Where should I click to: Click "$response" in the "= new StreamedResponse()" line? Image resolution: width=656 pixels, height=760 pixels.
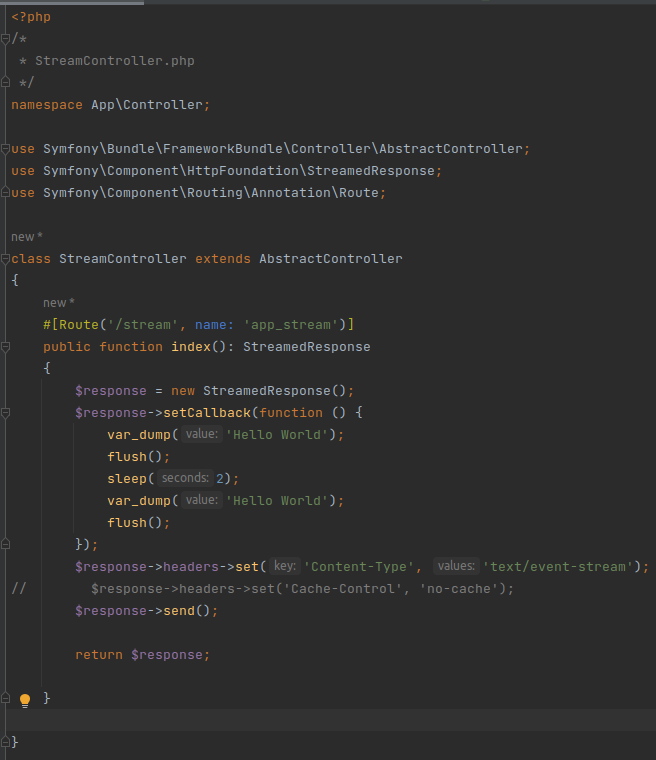(111, 391)
